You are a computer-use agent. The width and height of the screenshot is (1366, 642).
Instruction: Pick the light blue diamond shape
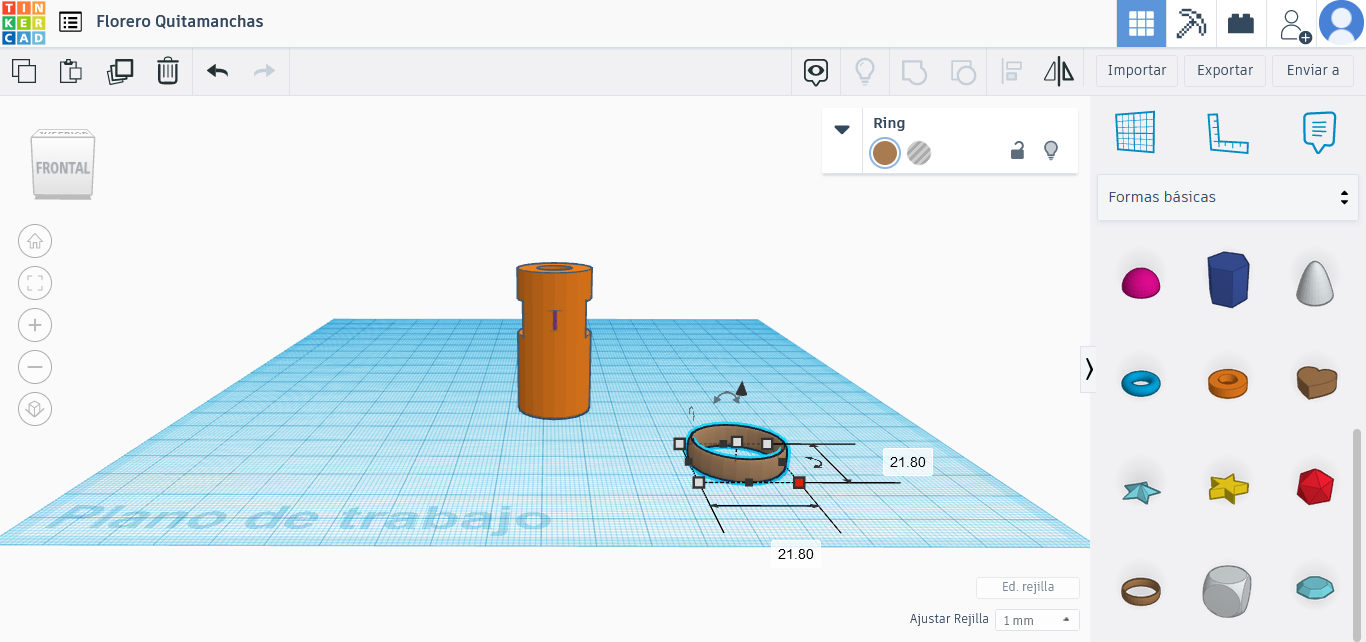click(x=1315, y=589)
